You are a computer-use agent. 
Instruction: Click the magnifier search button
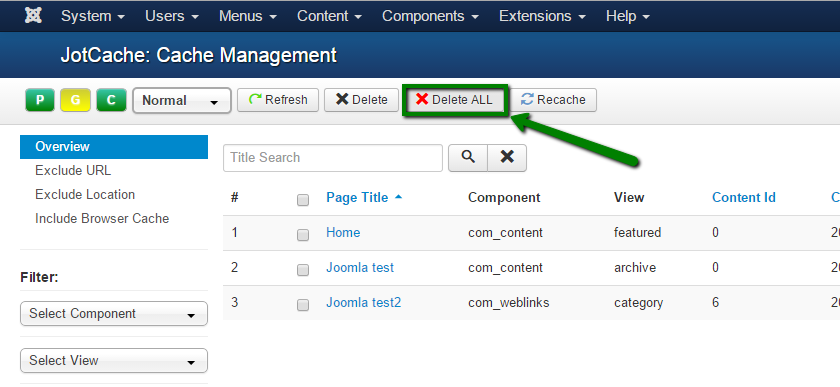click(x=468, y=158)
